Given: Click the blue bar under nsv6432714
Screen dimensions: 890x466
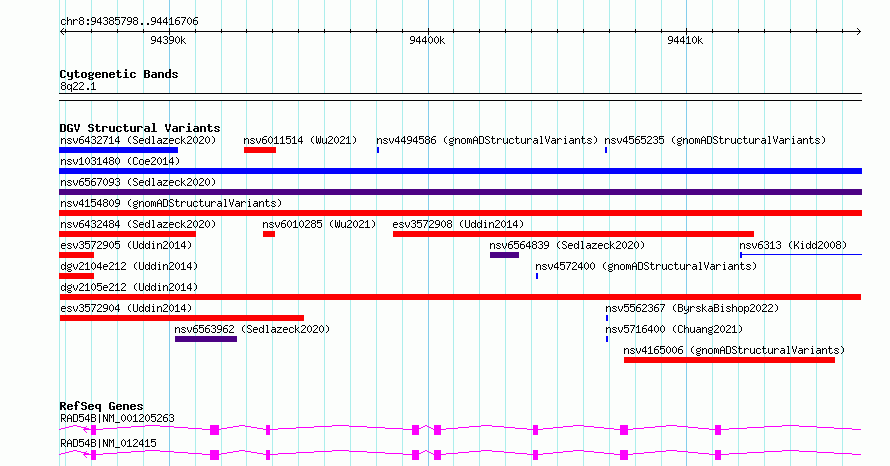Looking at the screenshot, I should [119, 150].
